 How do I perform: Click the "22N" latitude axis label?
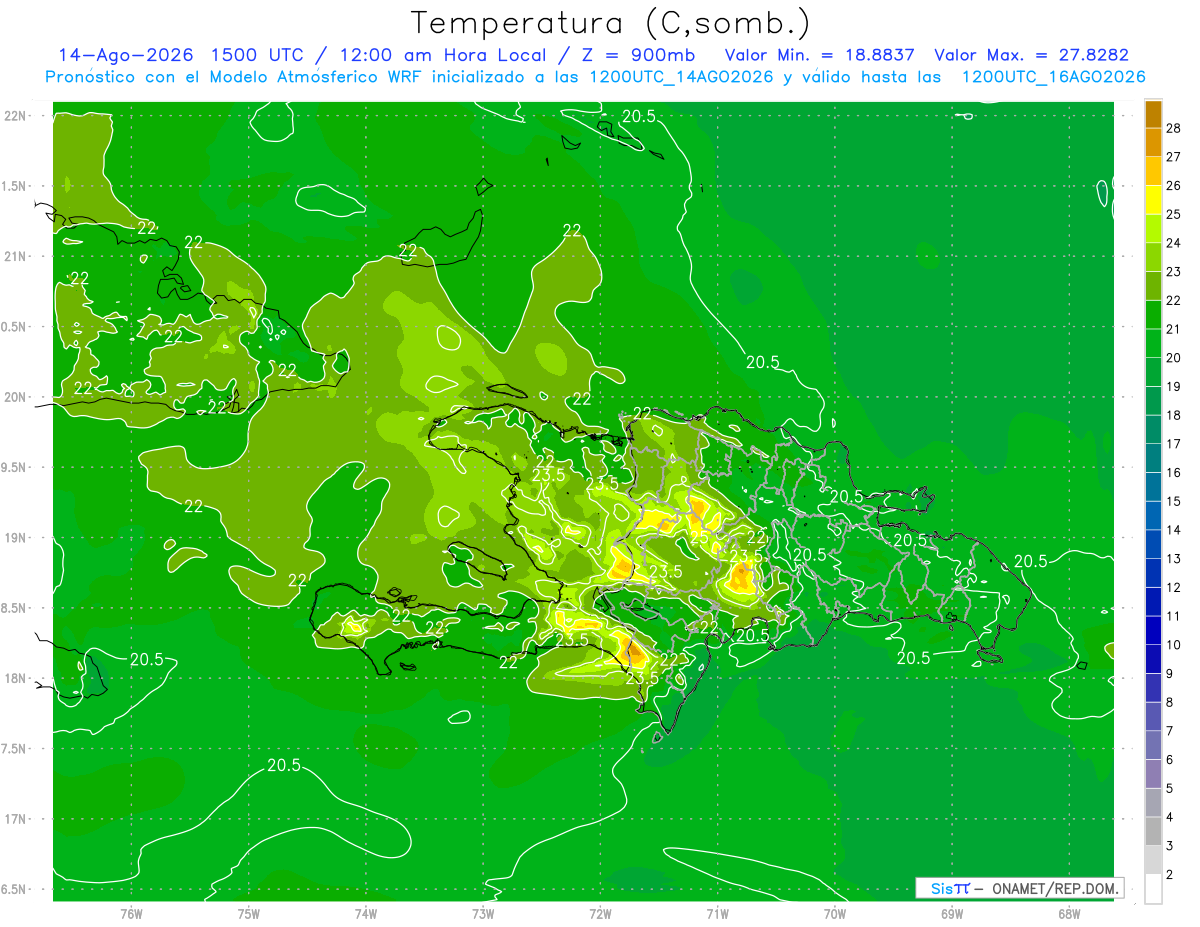click(15, 116)
